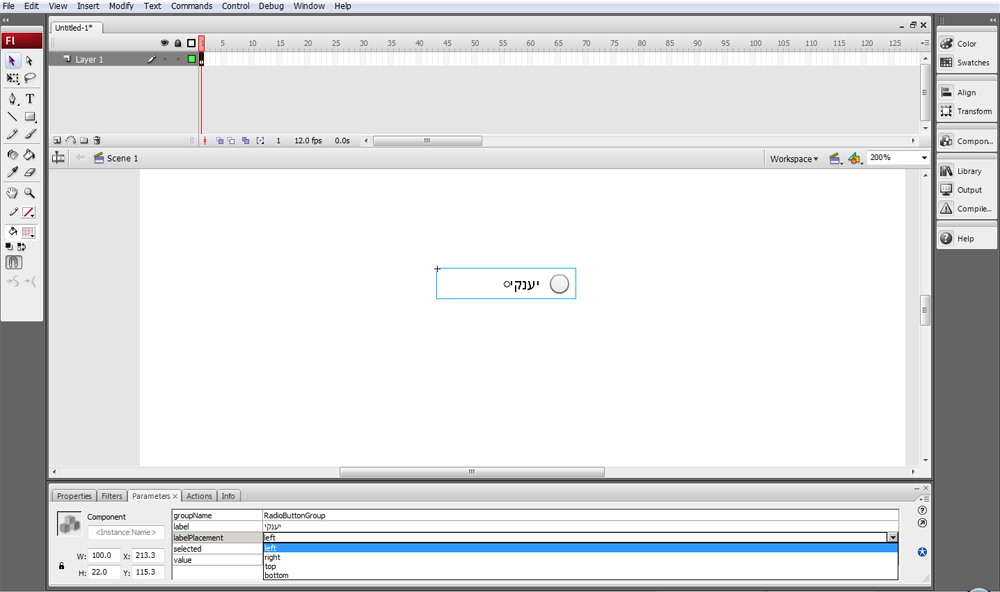Open the Swatches panel
This screenshot has width=1000, height=592.
[x=966, y=63]
